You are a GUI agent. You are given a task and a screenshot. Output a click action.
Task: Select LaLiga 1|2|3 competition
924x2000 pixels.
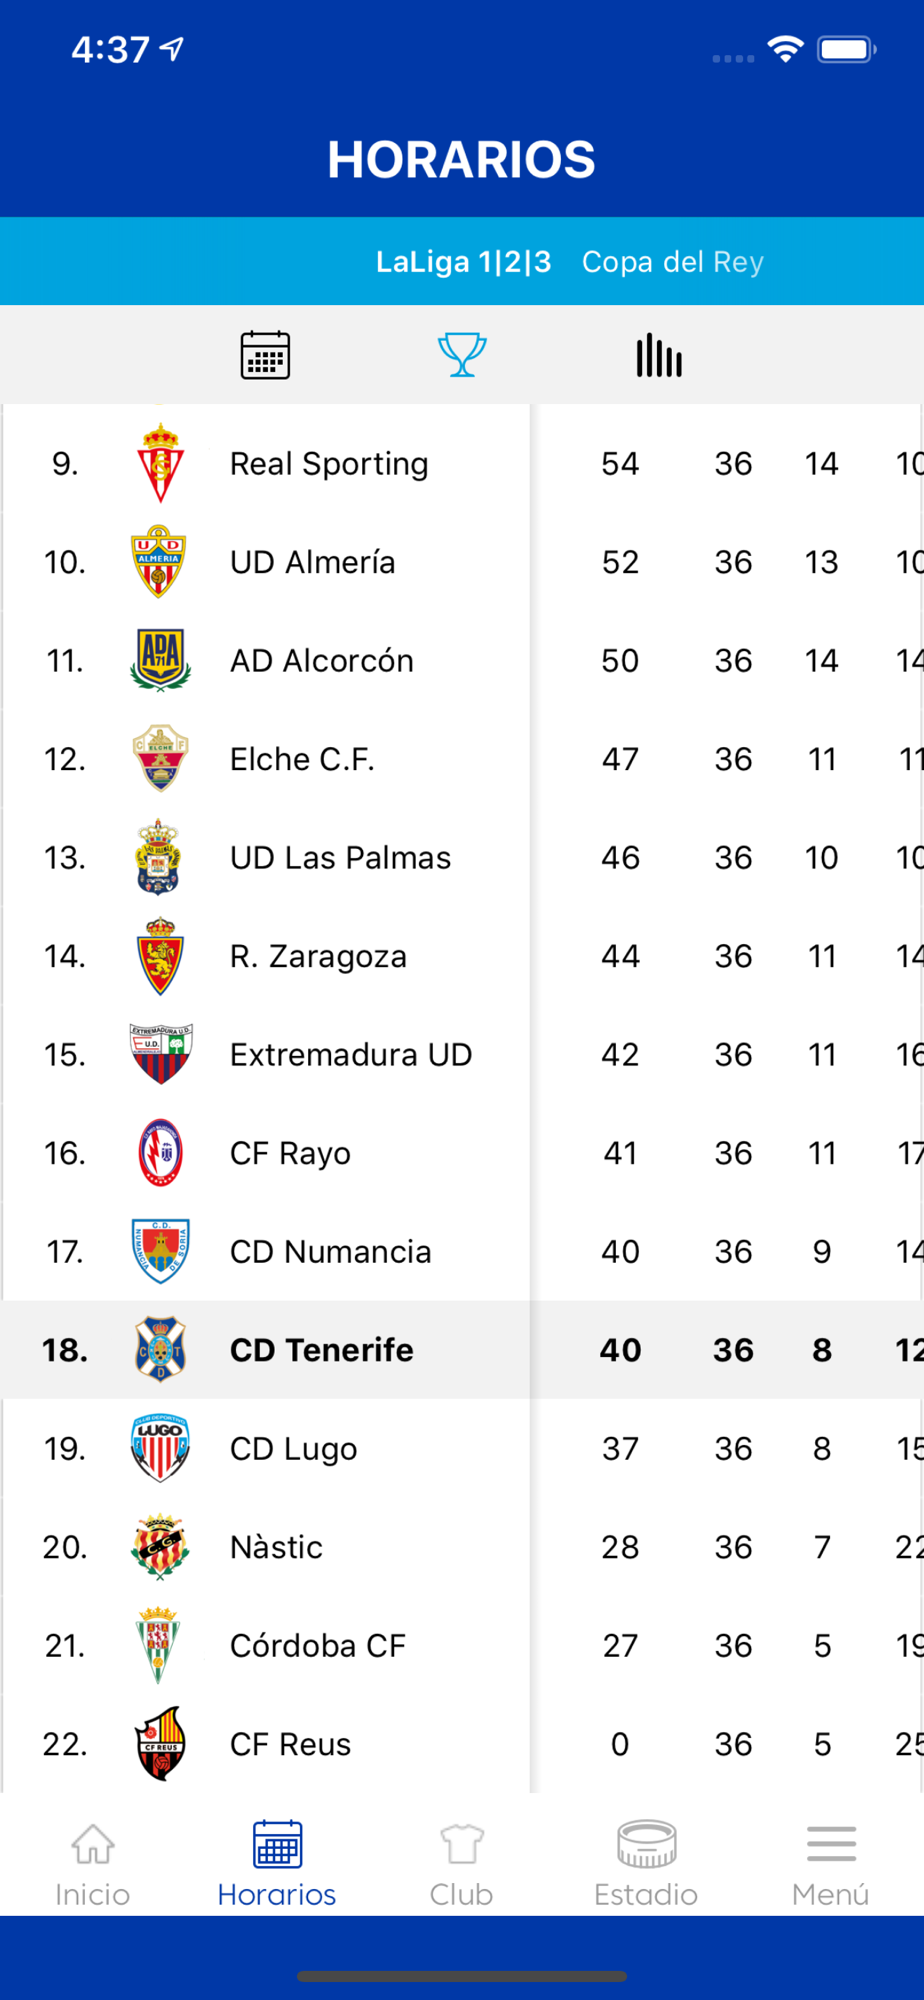463,262
